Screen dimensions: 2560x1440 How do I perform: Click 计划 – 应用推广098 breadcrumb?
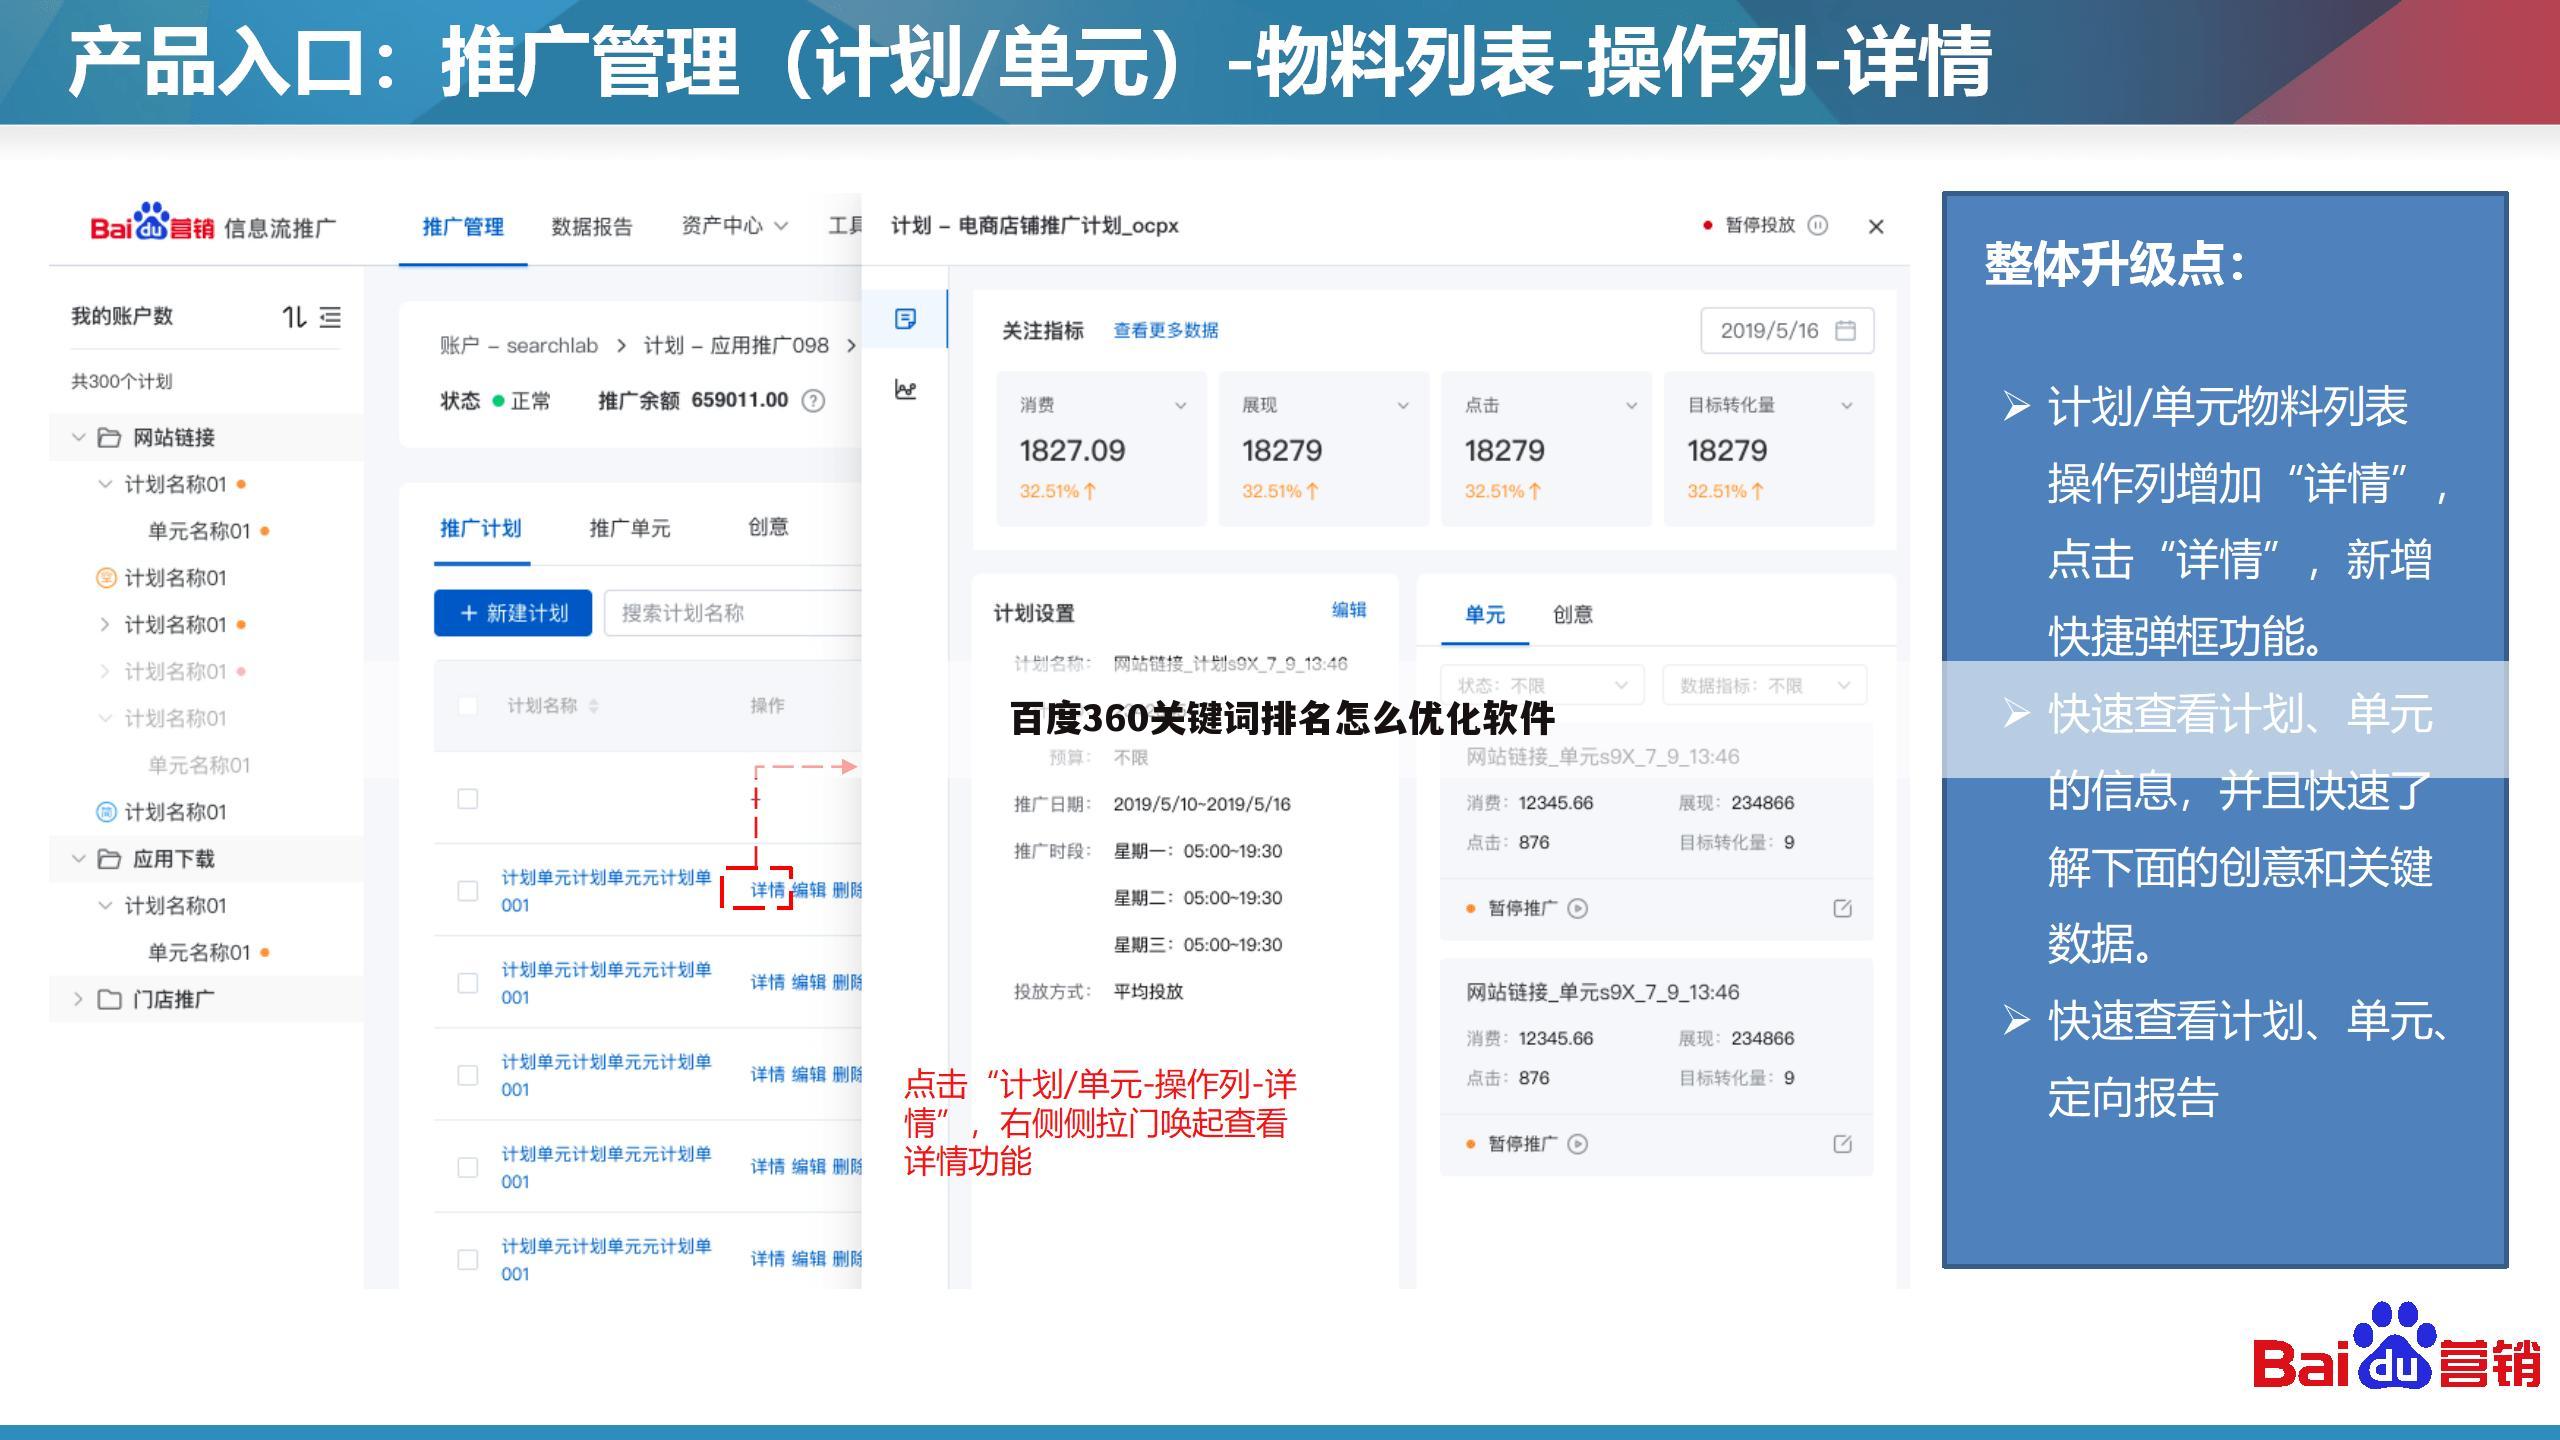(736, 346)
